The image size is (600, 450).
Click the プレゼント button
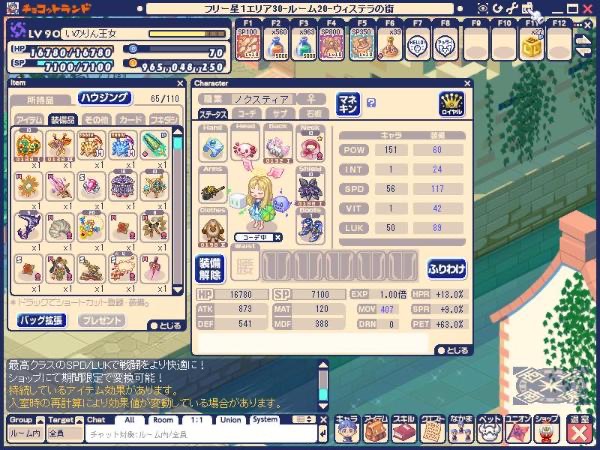click(x=101, y=320)
